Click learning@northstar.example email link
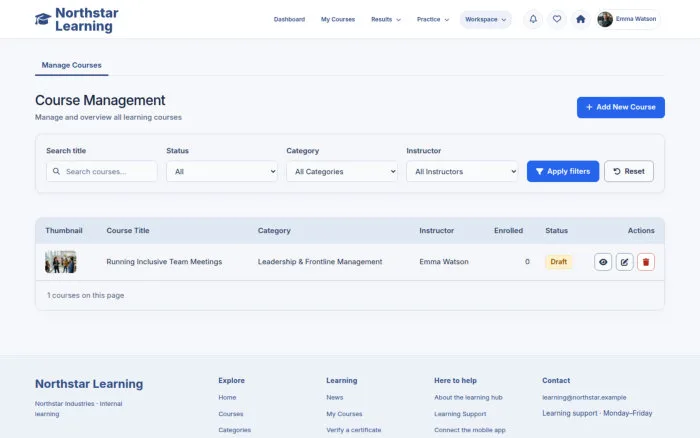The width and height of the screenshot is (700, 438). point(584,397)
